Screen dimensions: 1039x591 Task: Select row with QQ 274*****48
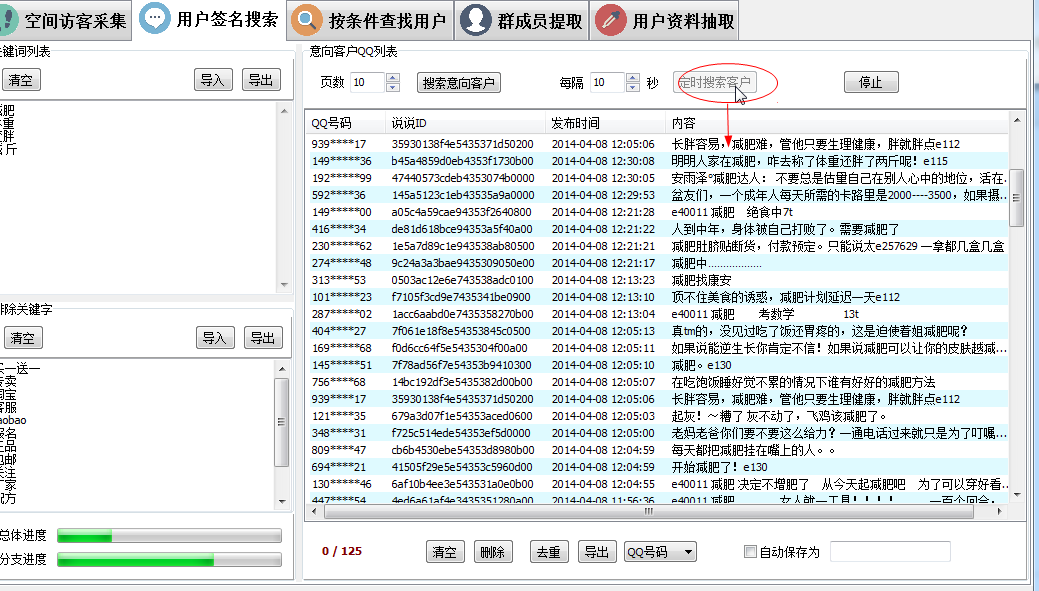[659, 263]
